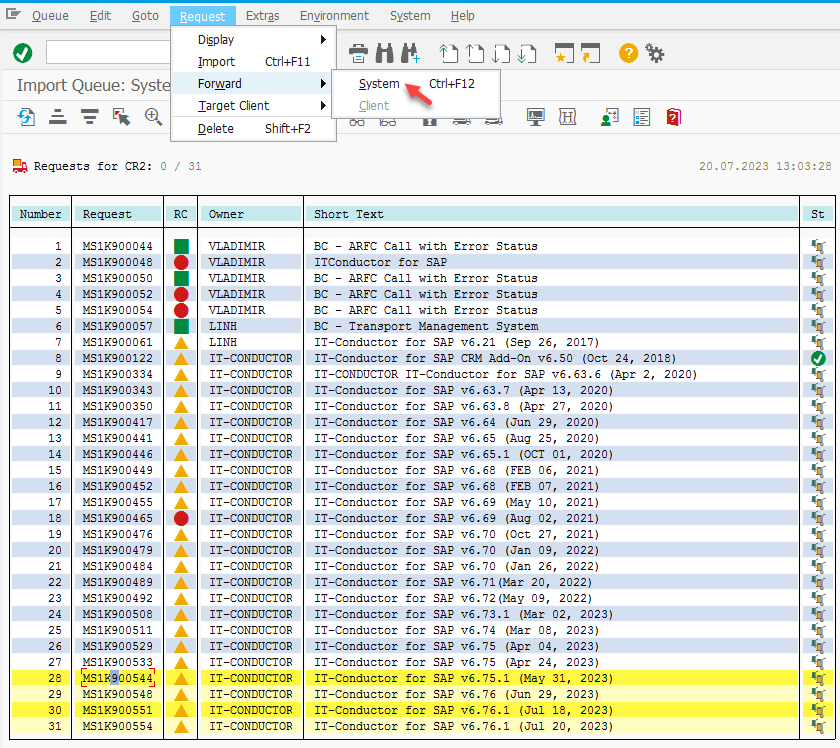Open the Environment menu
The height and width of the screenshot is (748, 840).
click(334, 16)
